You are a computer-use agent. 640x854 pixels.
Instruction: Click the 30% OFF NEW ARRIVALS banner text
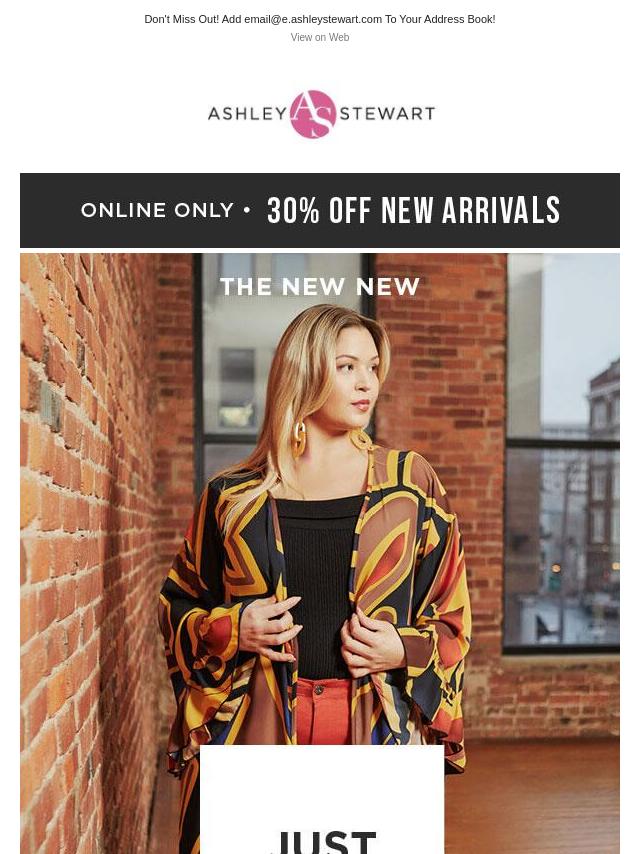coord(413,210)
